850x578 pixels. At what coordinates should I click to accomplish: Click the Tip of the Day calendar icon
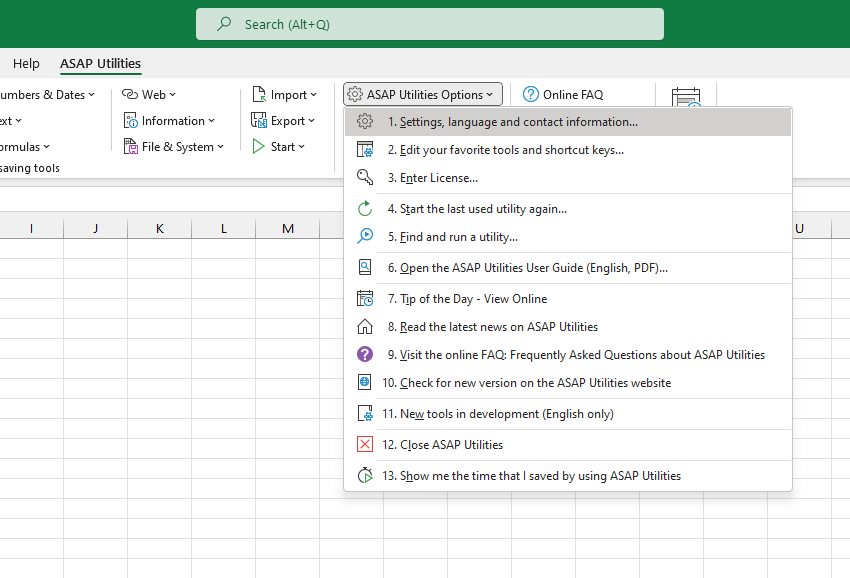365,298
